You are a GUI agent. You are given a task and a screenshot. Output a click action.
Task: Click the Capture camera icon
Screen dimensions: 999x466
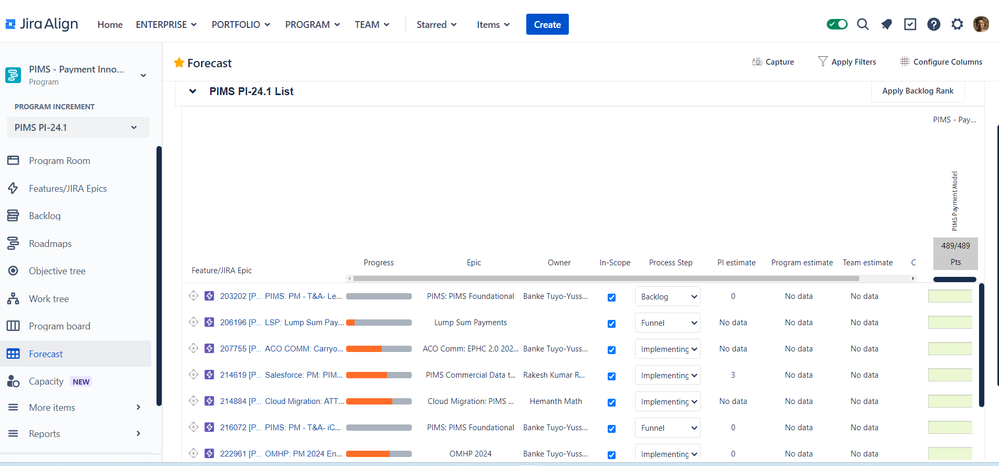click(x=757, y=62)
